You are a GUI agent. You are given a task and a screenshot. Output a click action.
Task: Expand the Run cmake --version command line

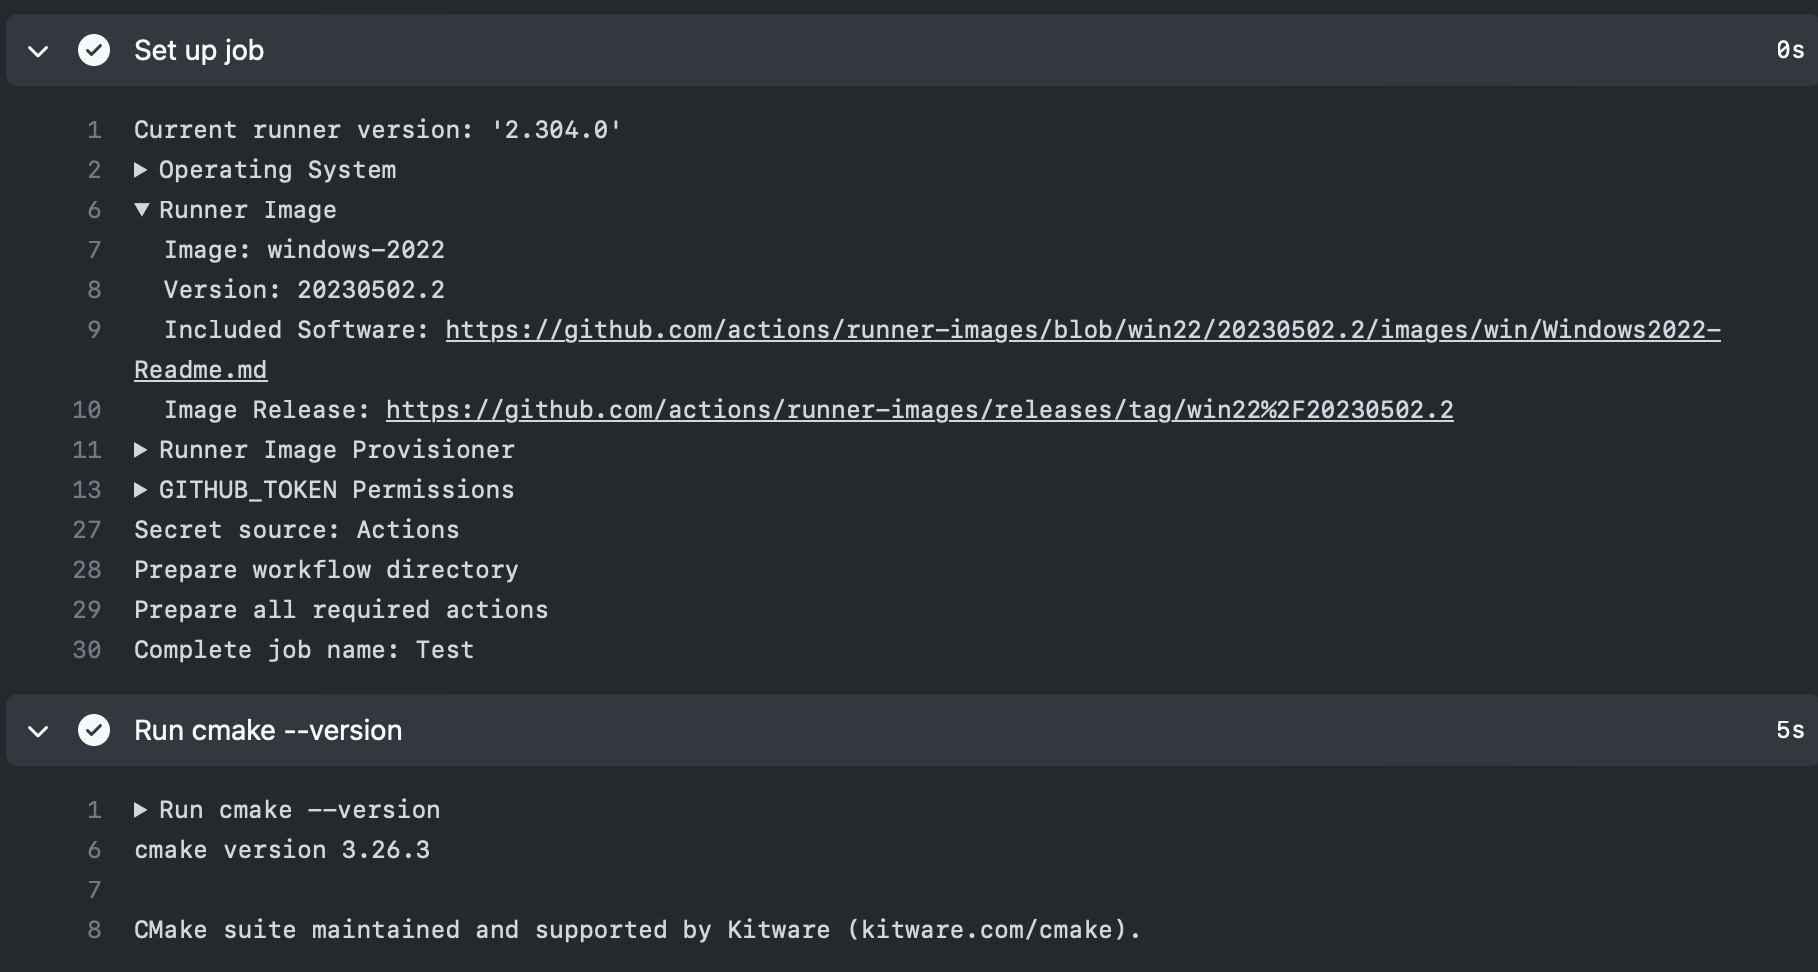141,810
